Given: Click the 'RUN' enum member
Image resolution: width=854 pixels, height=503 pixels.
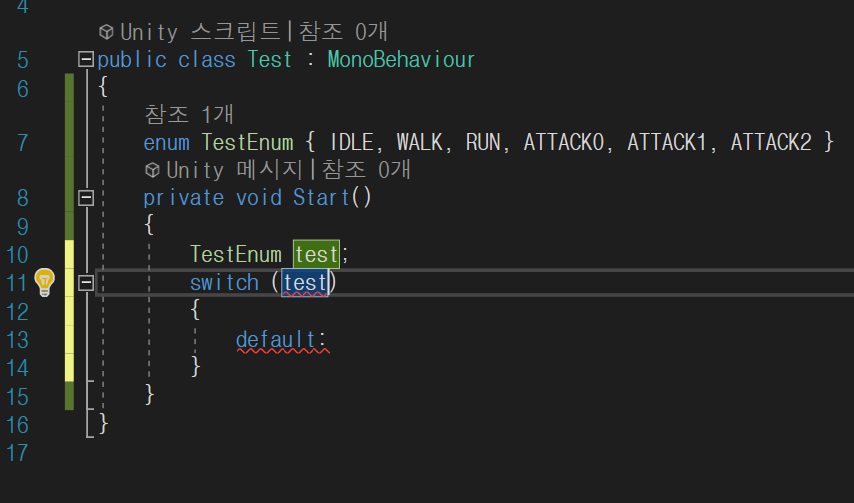Looking at the screenshot, I should click(x=483, y=142).
